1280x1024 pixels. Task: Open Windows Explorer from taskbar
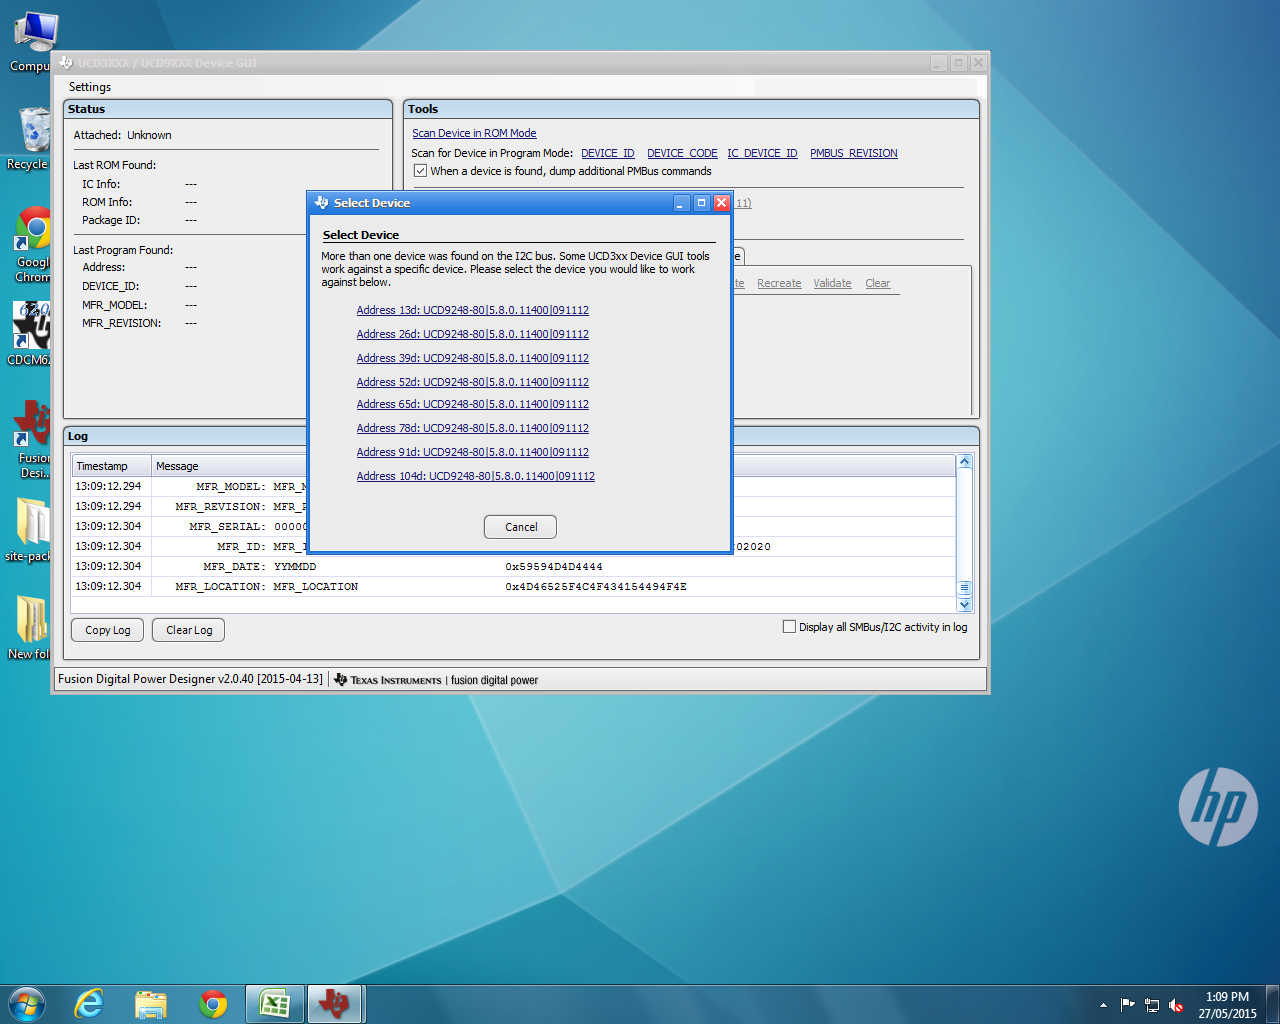[151, 1004]
